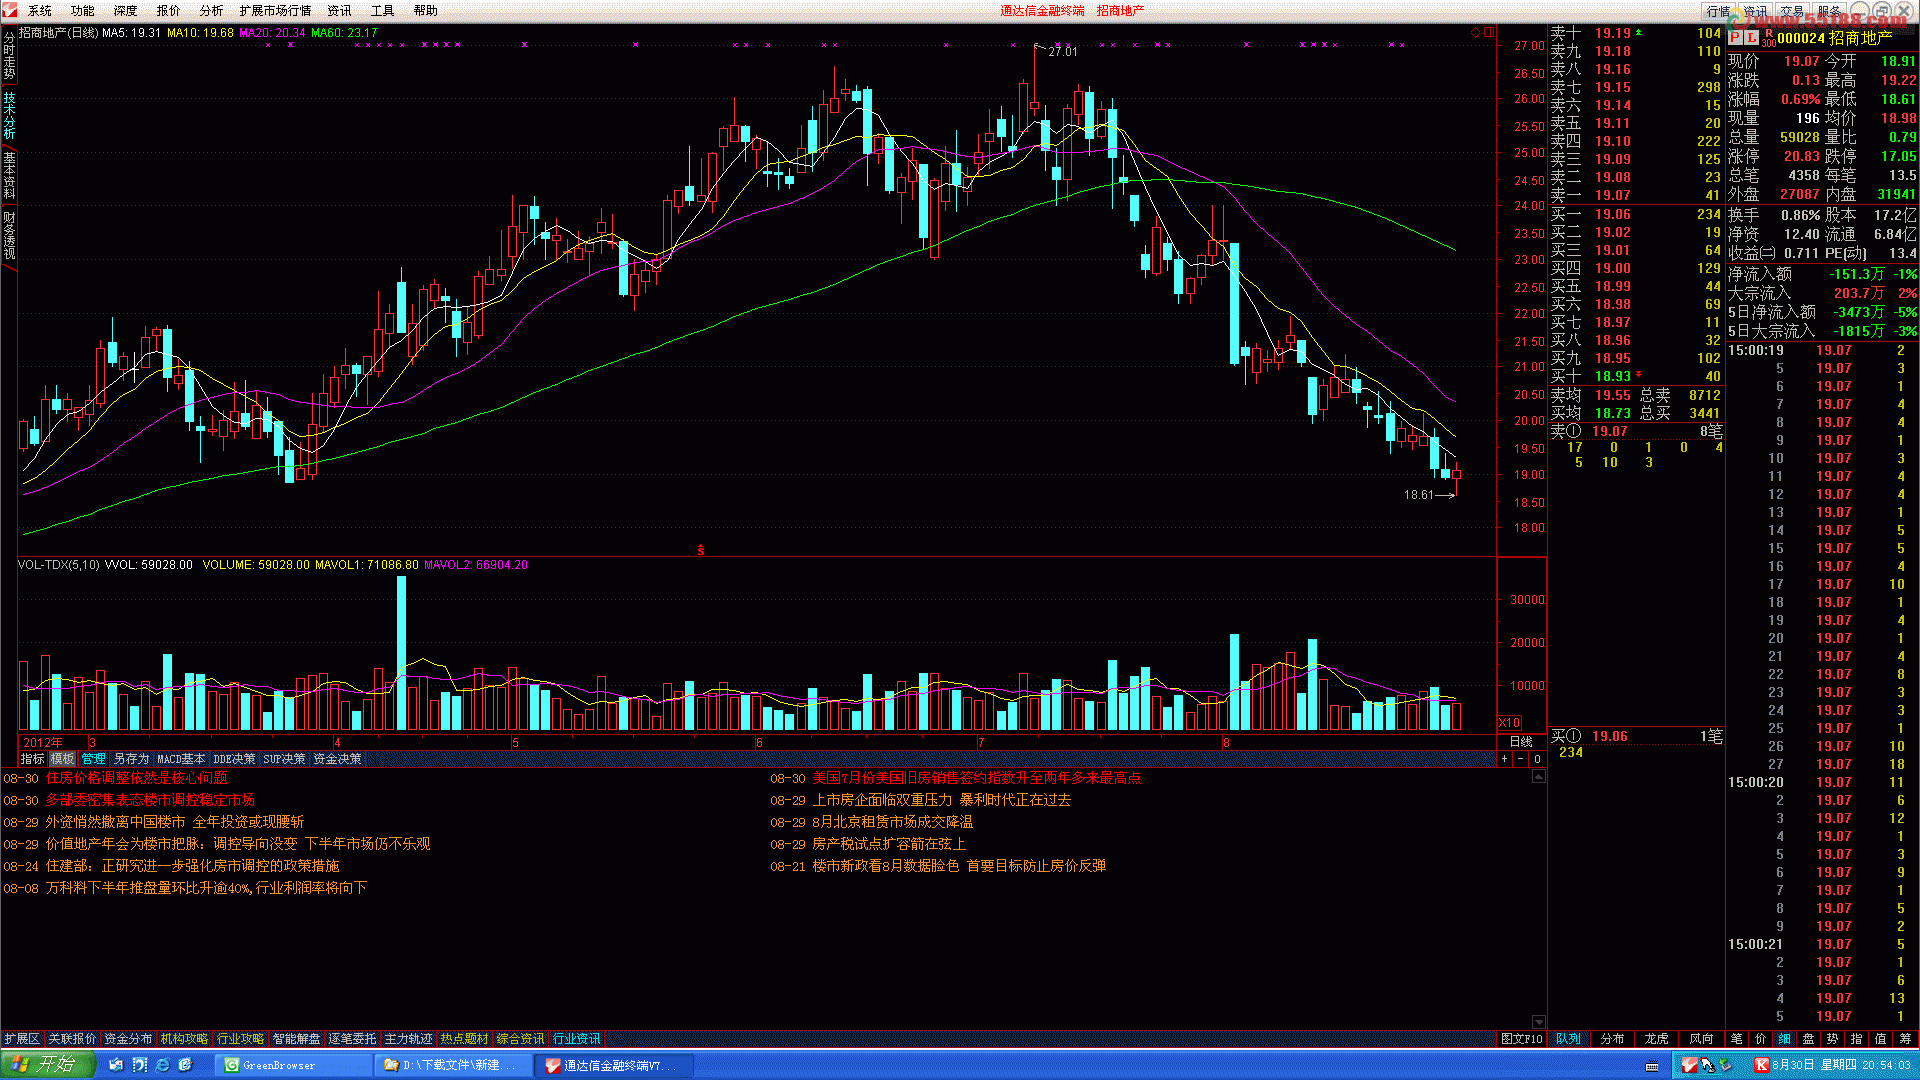This screenshot has width=1920, height=1080.
Task: Open the 系统 menu
Action: [40, 11]
